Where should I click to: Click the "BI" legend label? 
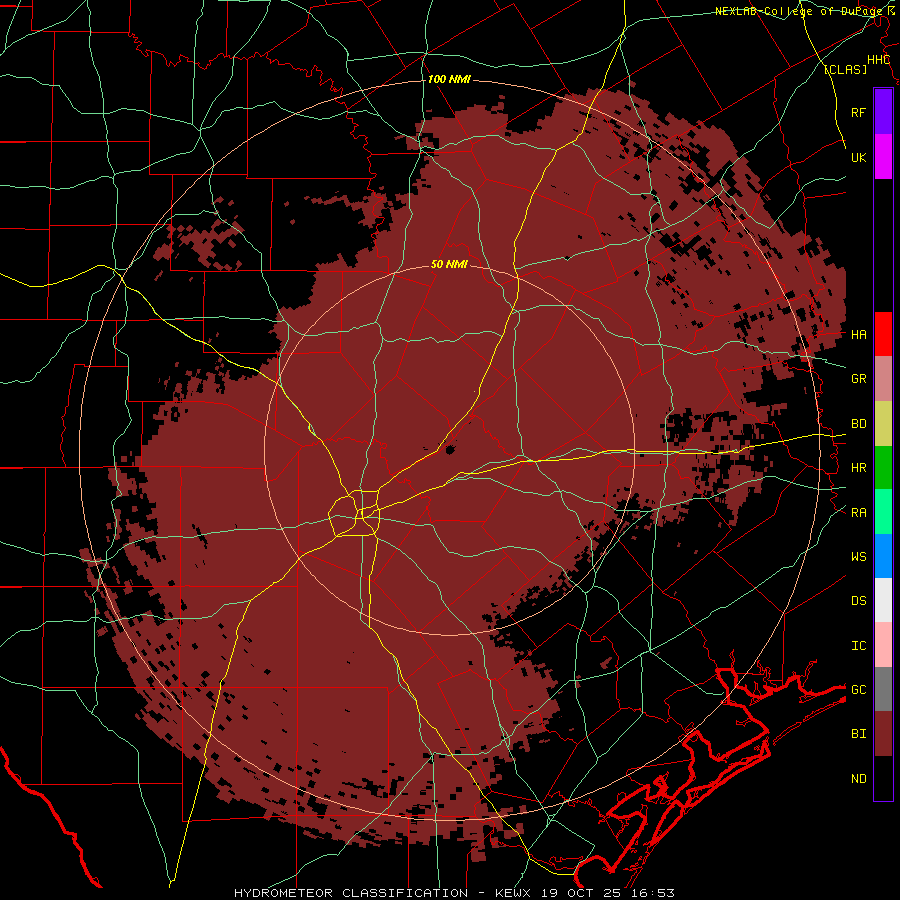[x=858, y=734]
